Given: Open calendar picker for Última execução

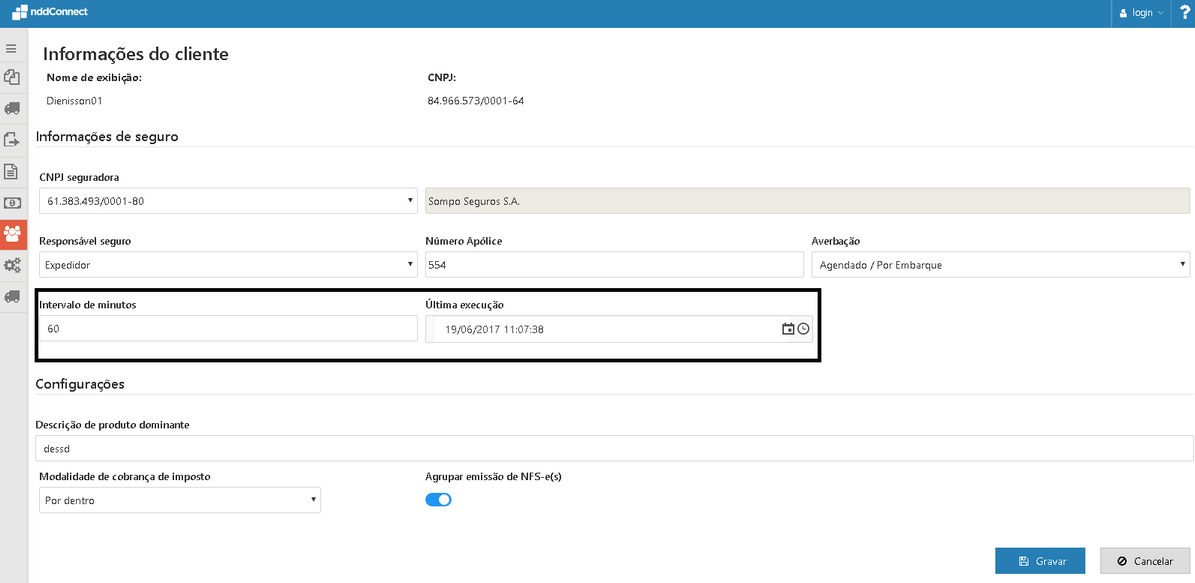Looking at the screenshot, I should click(x=788, y=329).
